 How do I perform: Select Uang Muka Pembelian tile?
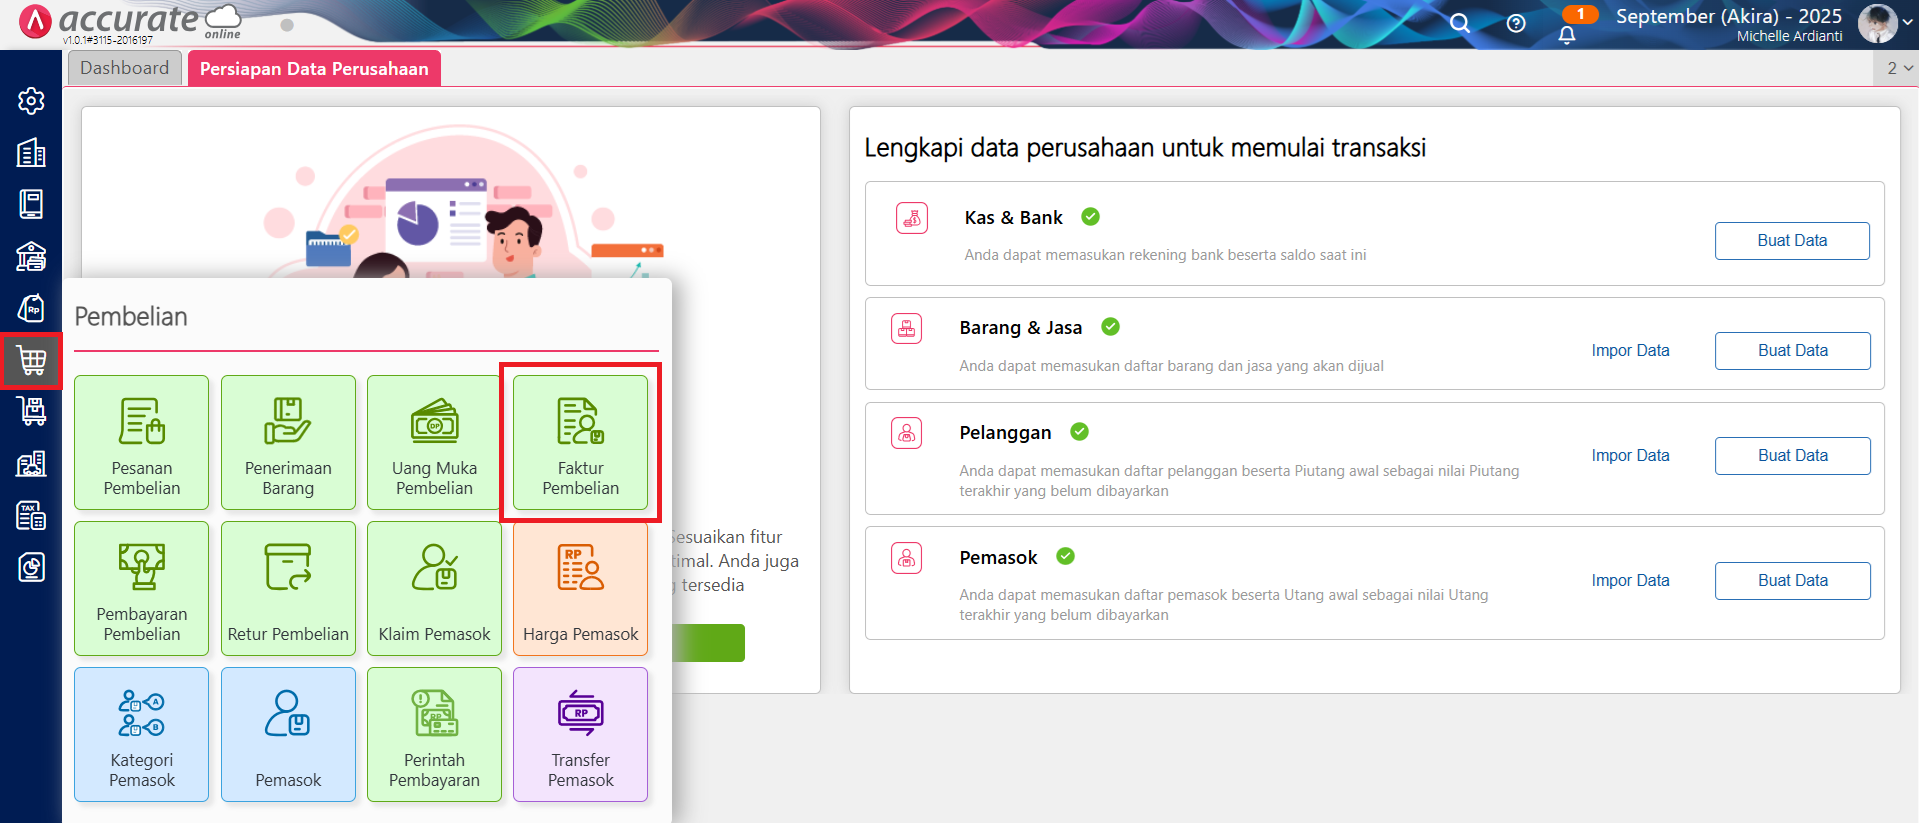pos(434,443)
